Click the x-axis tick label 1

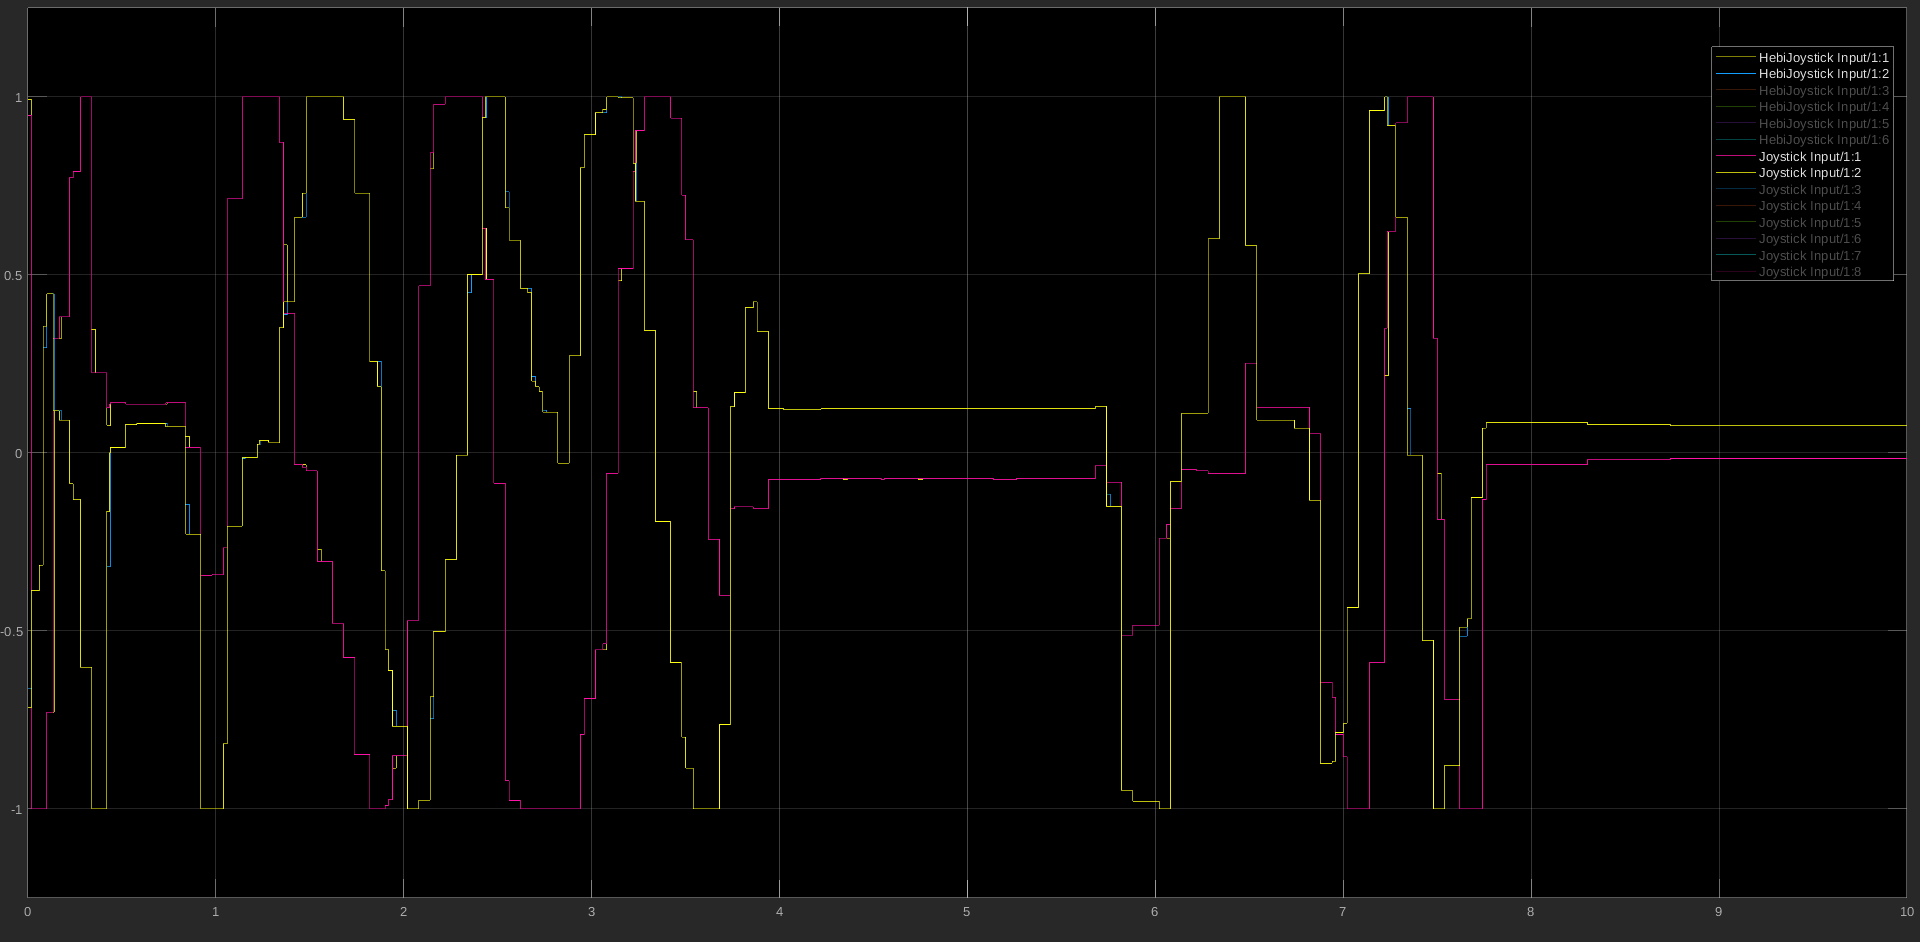(215, 912)
